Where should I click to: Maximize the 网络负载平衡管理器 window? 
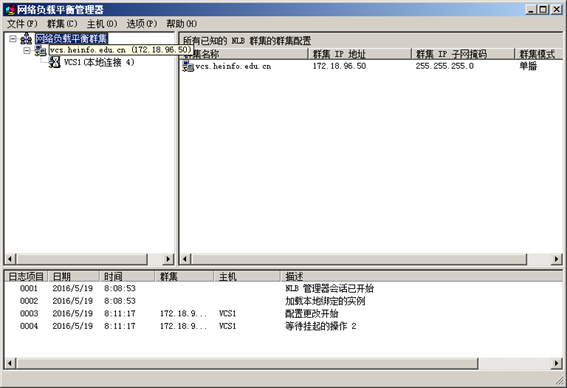click(543, 10)
